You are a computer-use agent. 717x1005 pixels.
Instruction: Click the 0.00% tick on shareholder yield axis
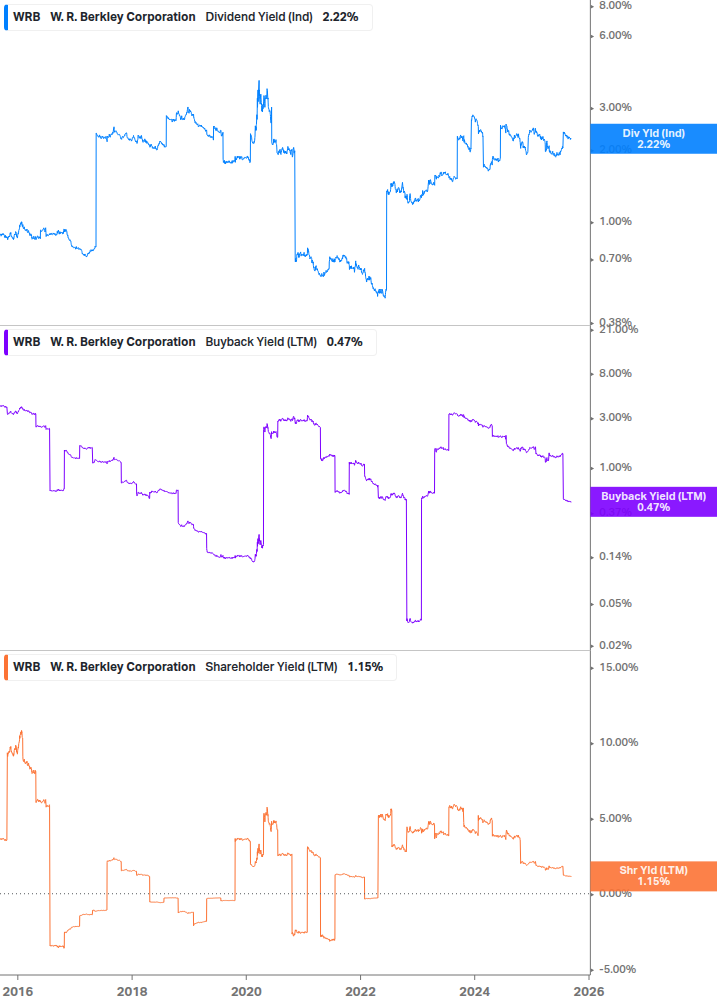coord(615,893)
